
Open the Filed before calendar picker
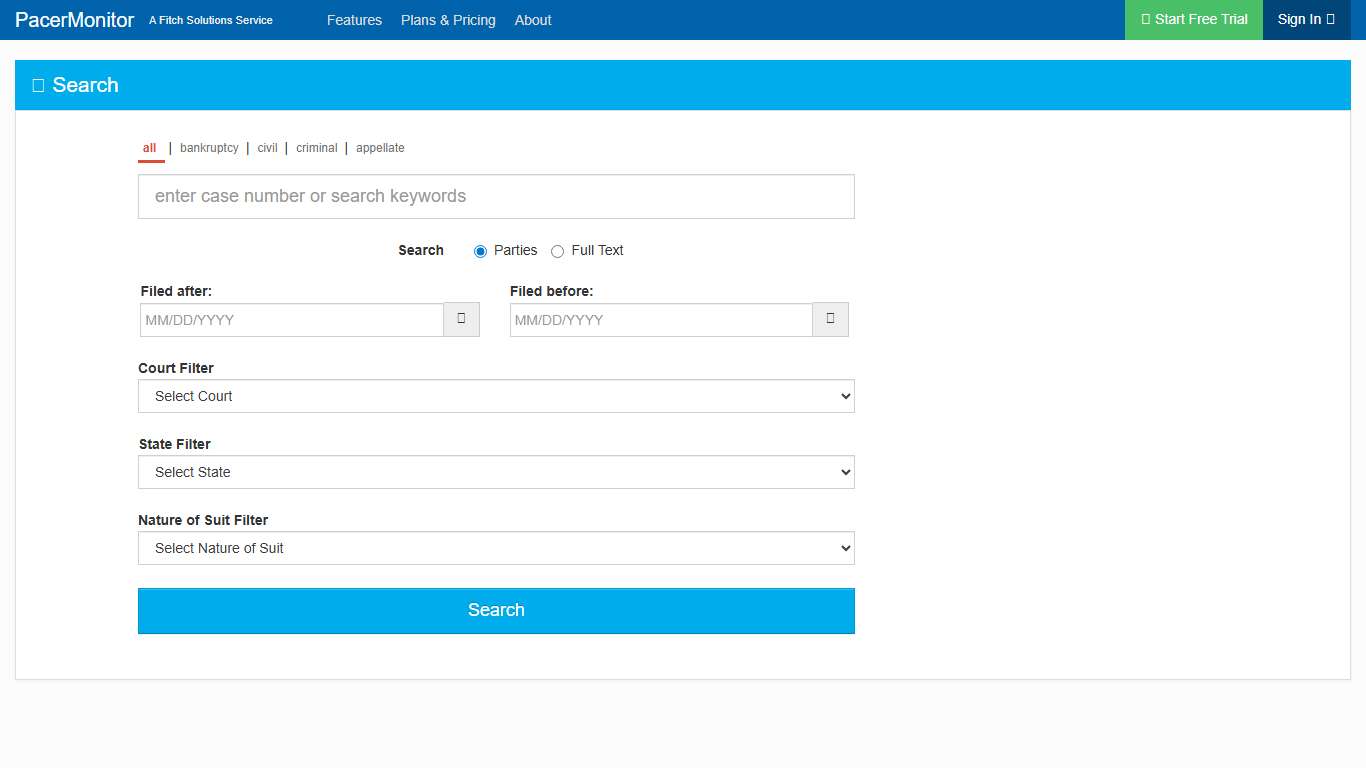(x=830, y=320)
